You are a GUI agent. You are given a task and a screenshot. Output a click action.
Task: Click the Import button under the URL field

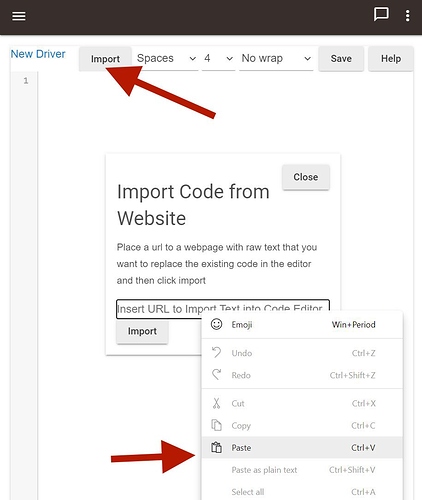142,331
